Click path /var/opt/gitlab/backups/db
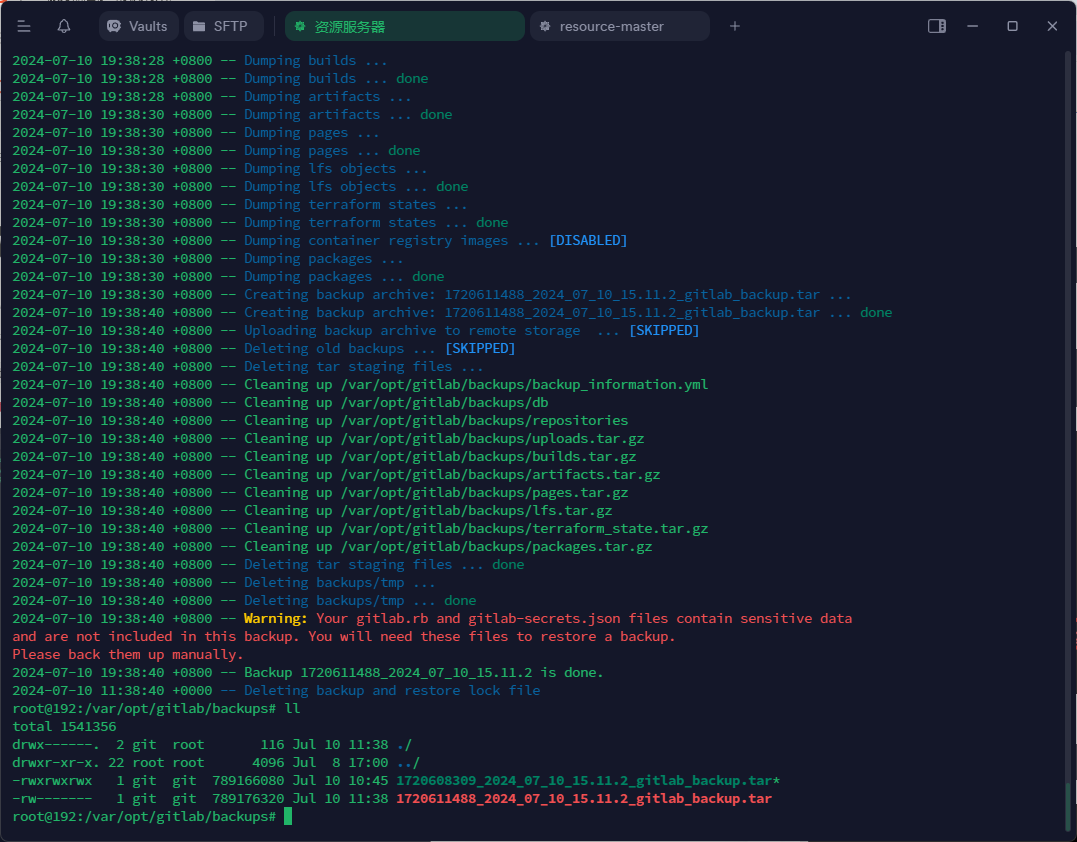 tap(444, 402)
